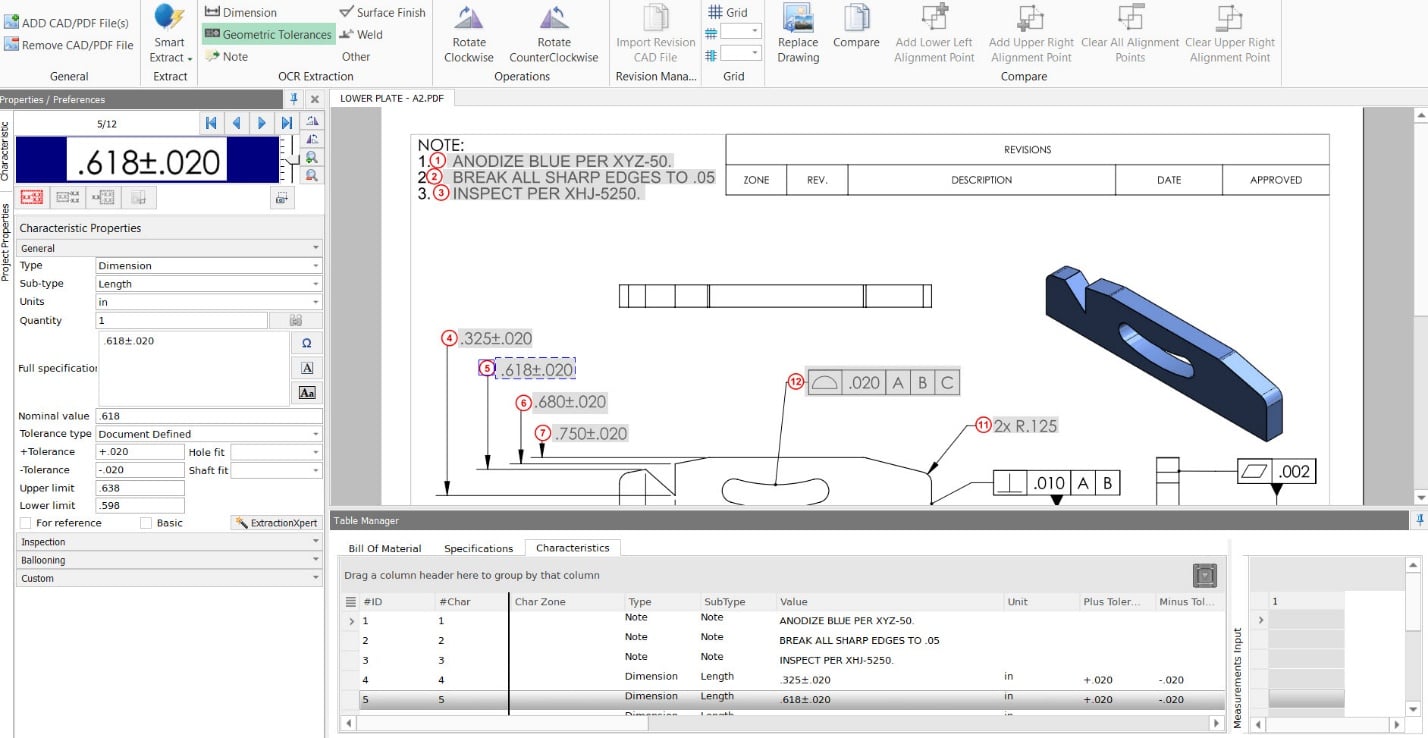Click table filter icon in Table Manager

click(1205, 575)
